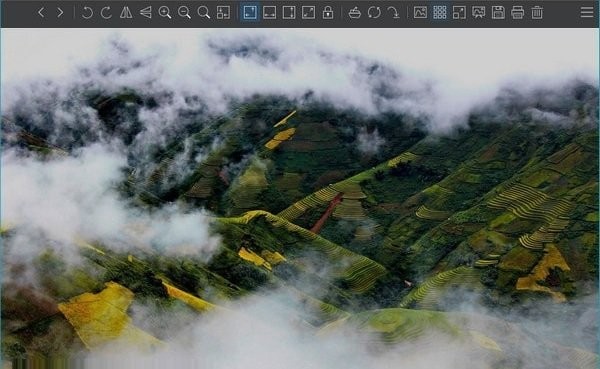The image size is (600, 369).
Task: Rotate the image clockwise
Action: [106, 13]
